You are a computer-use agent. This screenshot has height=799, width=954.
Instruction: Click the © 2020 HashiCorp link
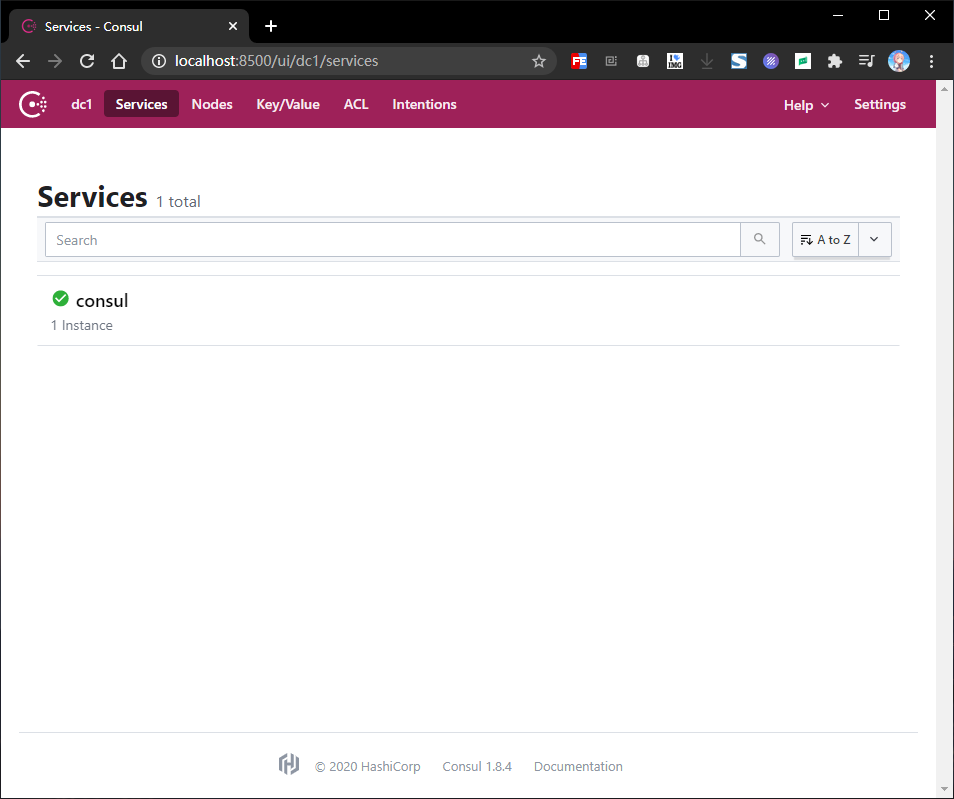[367, 766]
